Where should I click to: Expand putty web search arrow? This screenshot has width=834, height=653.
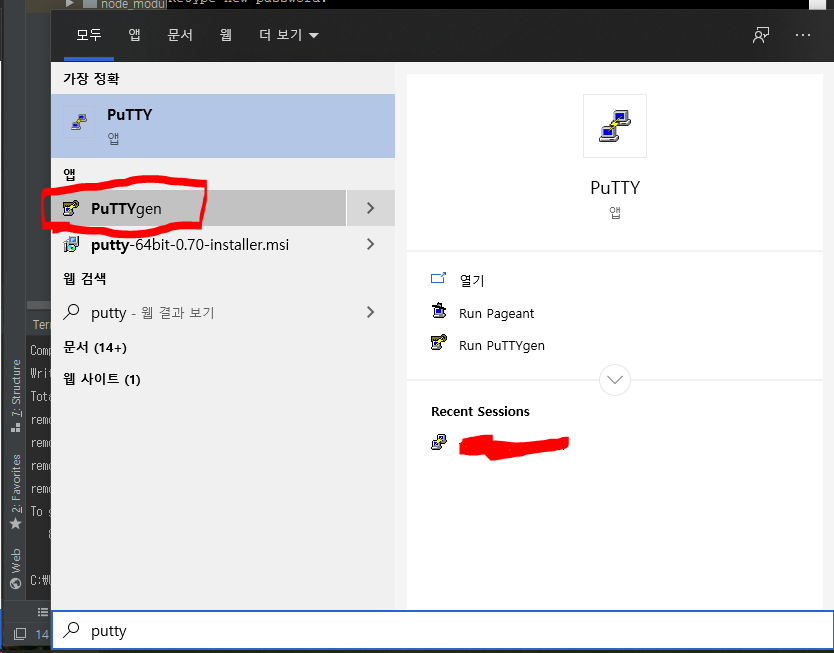371,312
